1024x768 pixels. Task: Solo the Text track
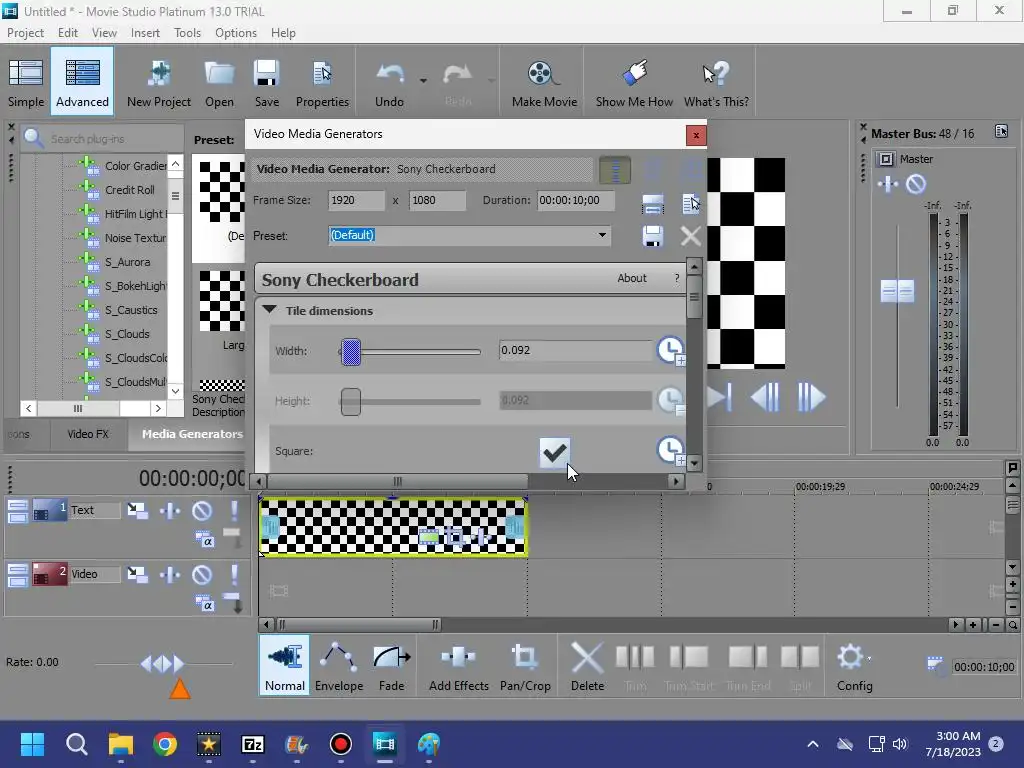click(x=234, y=511)
